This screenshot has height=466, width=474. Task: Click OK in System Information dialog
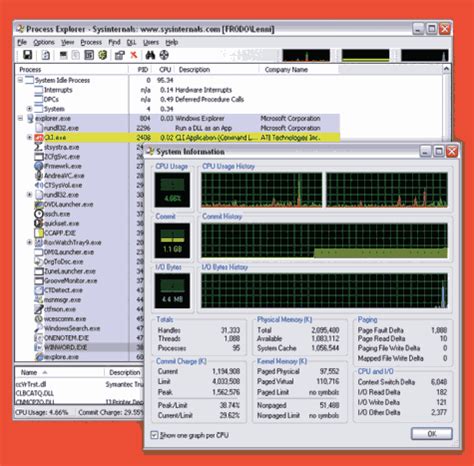tap(432, 434)
